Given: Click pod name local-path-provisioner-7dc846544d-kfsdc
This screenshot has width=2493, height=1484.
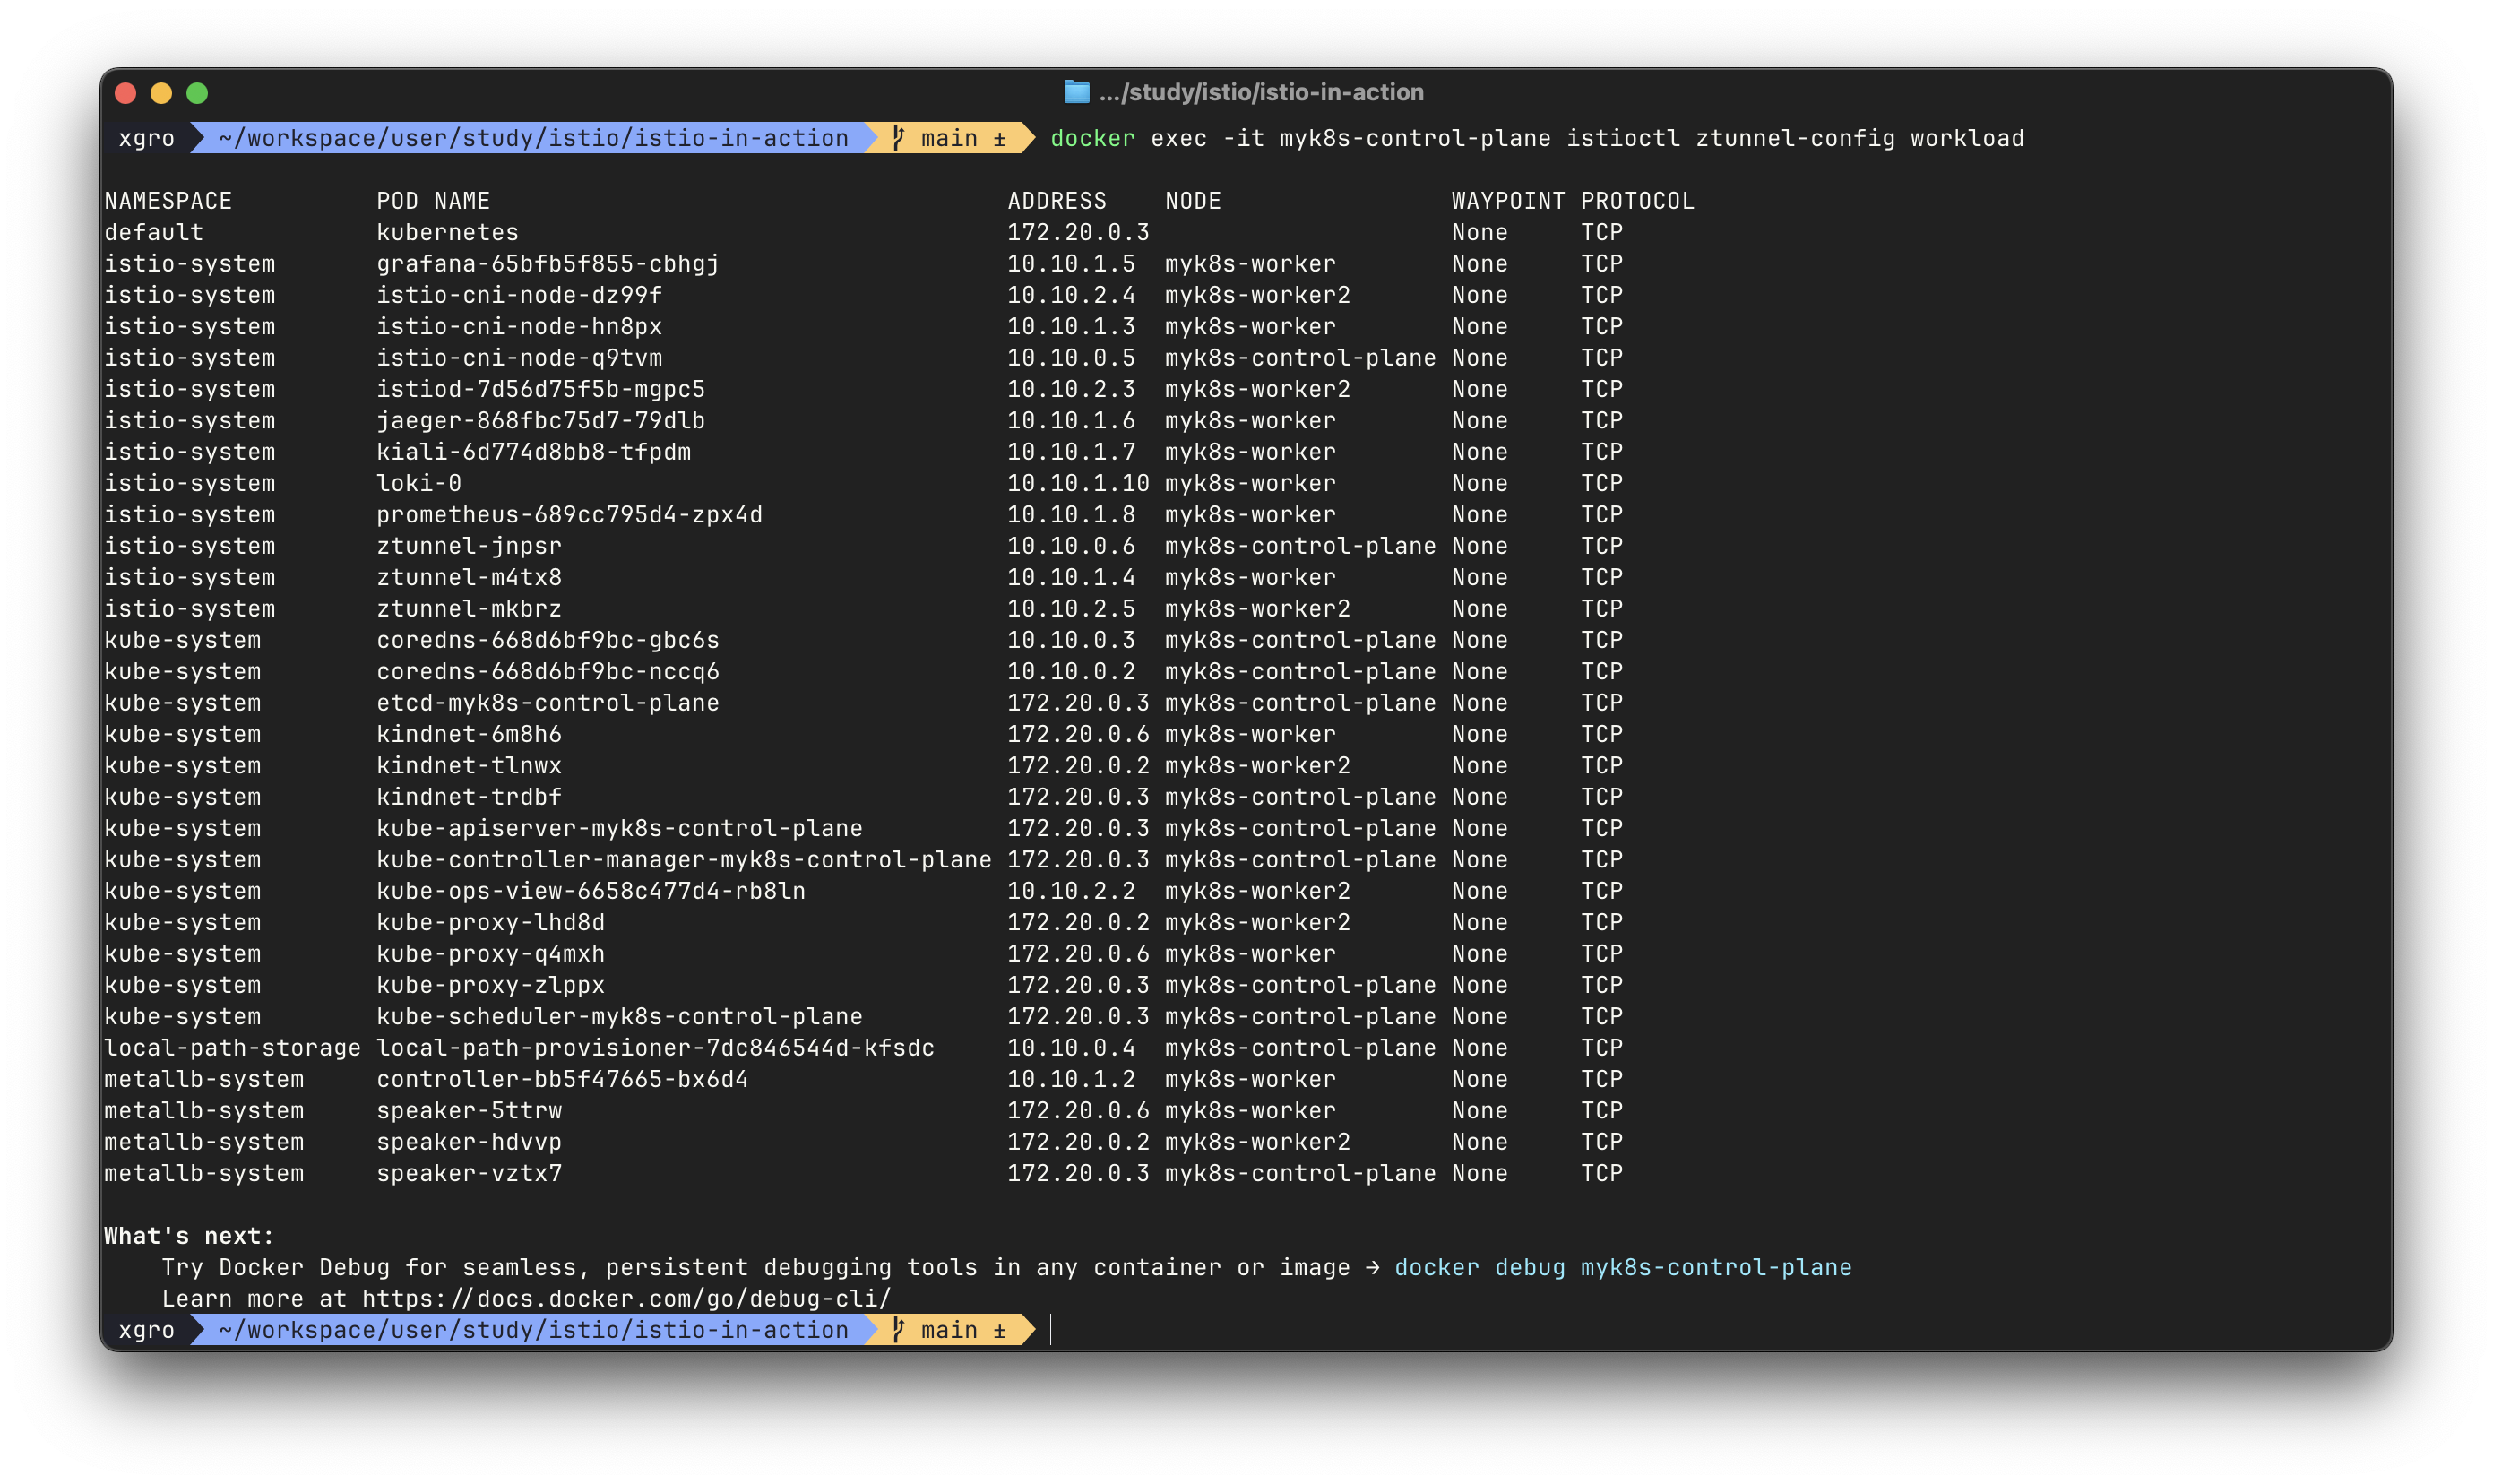Looking at the screenshot, I should [655, 1048].
